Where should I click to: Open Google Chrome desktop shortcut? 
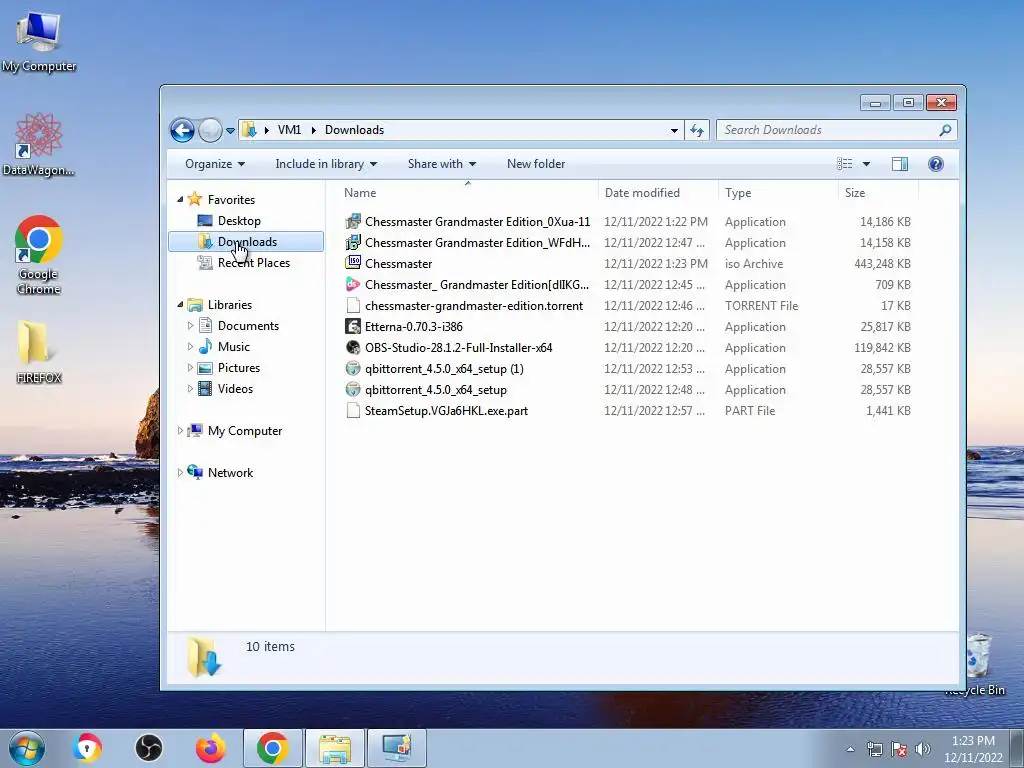tap(39, 255)
